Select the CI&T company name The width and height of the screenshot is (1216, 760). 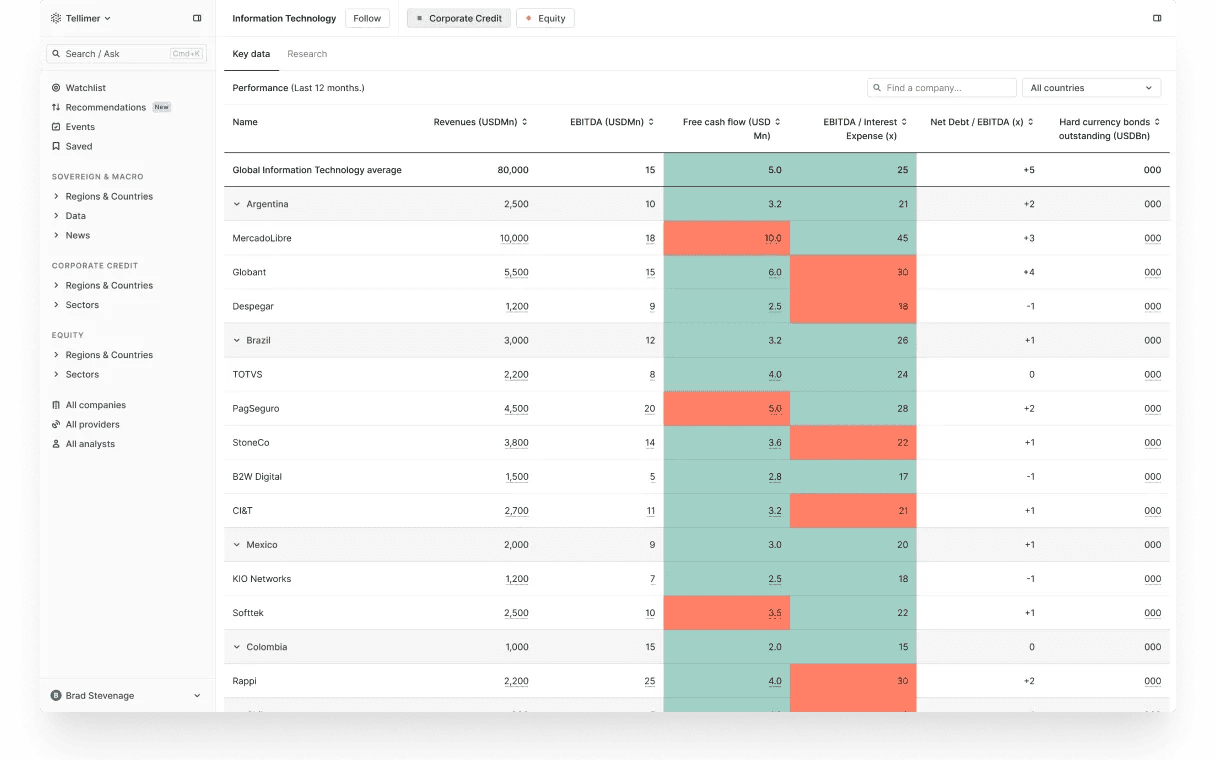243,511
